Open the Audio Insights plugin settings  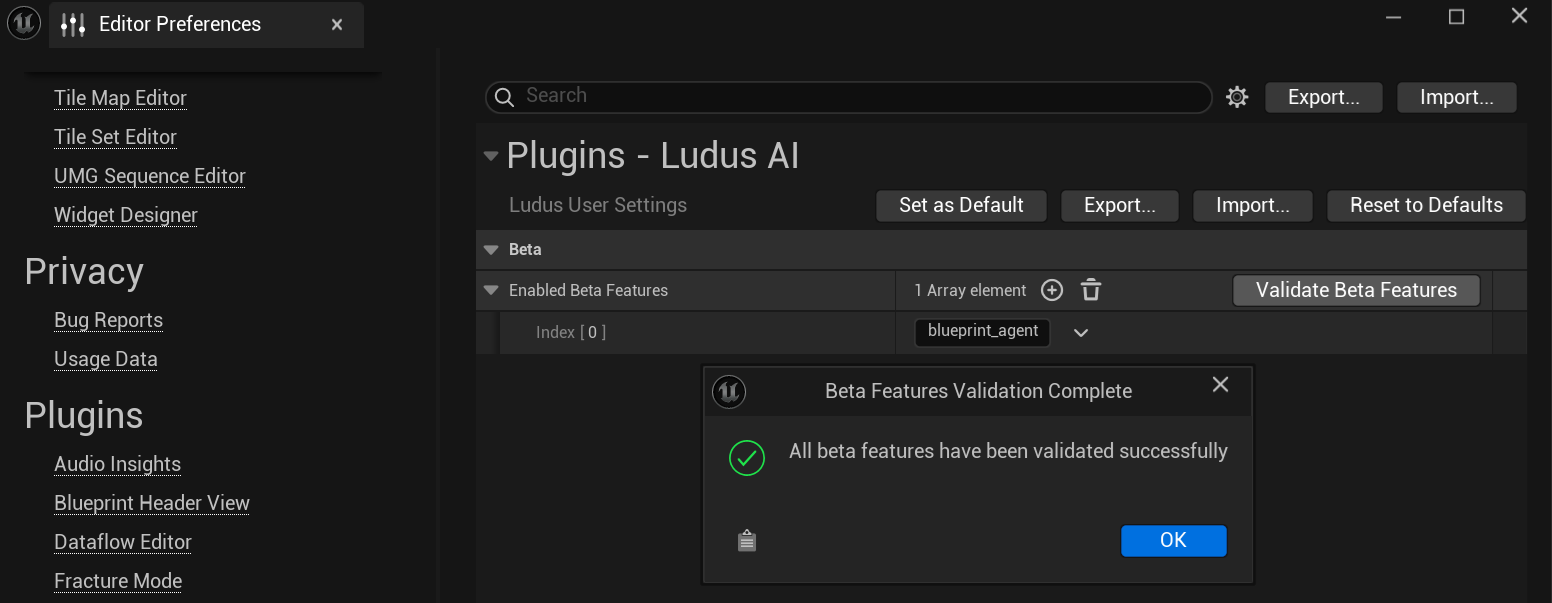coord(117,463)
